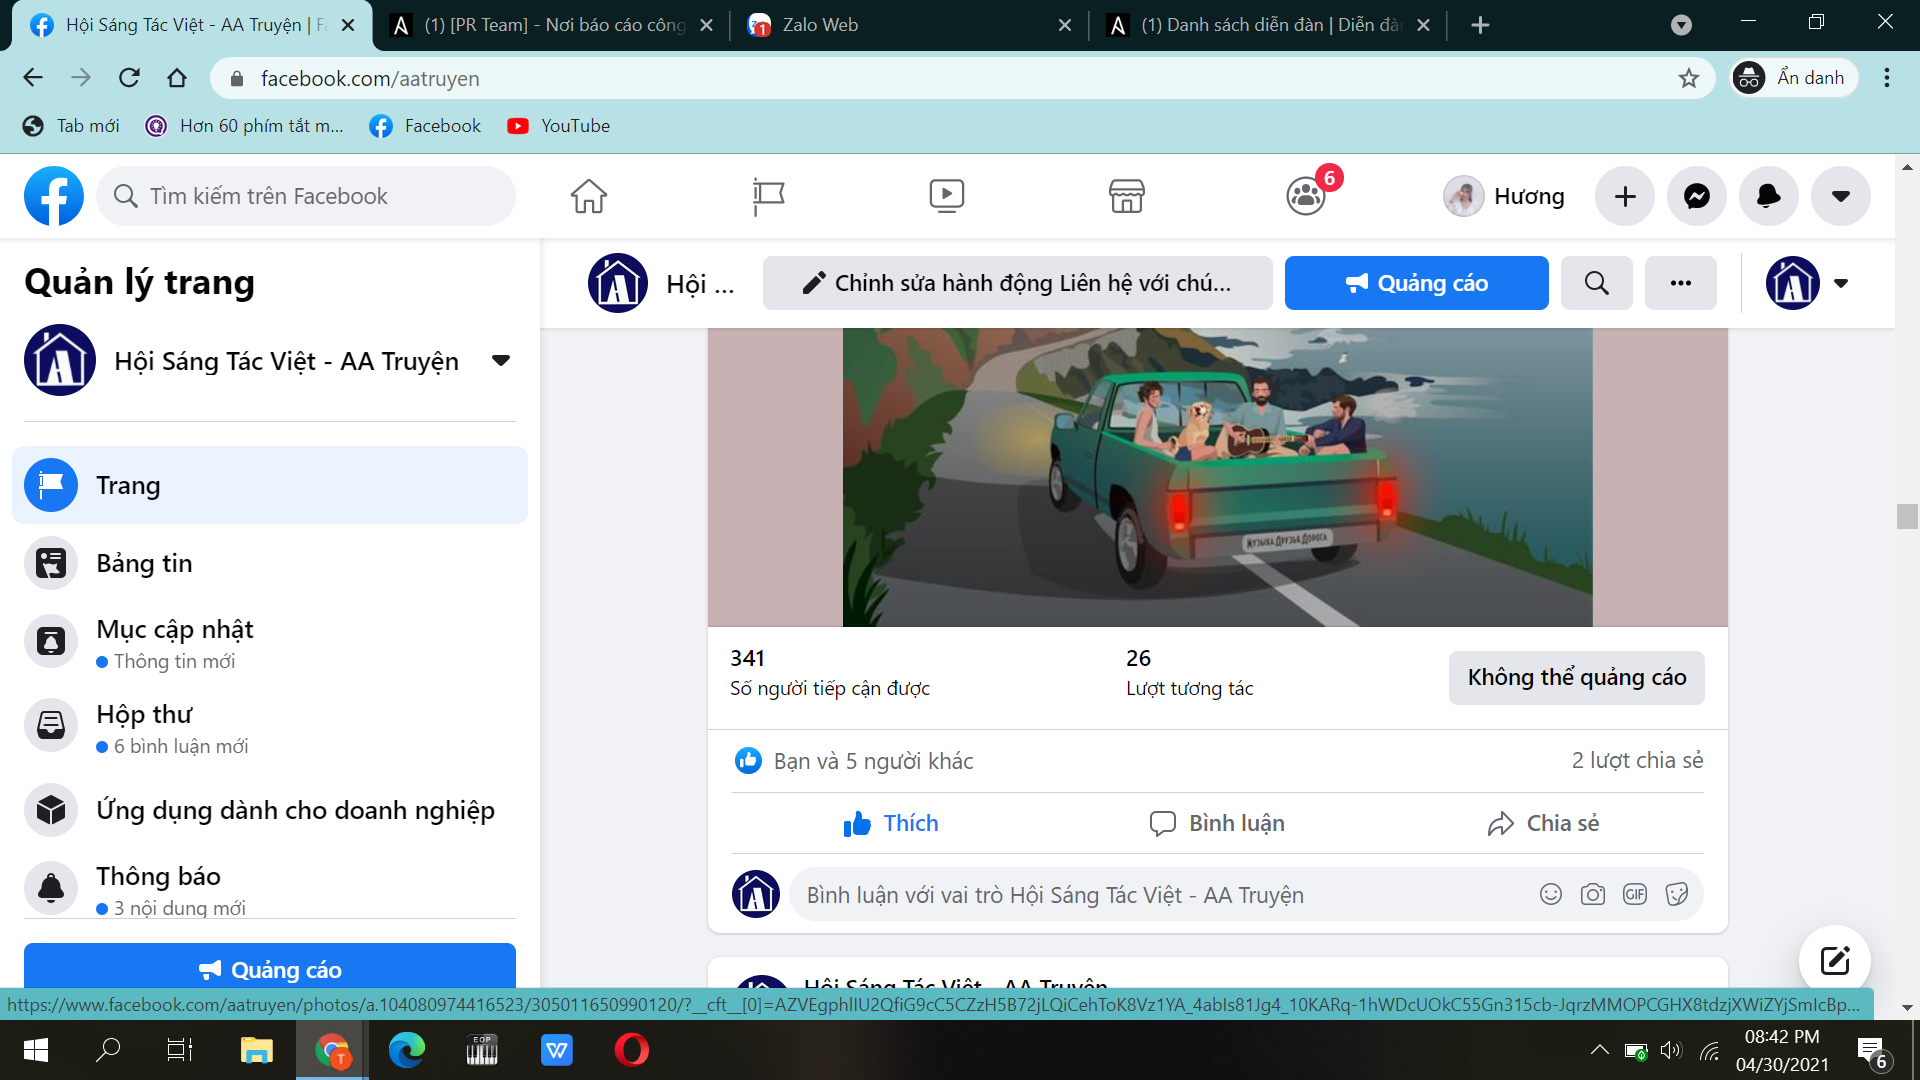View Bạn và 5 người khác reactions
1920x1080 pixels.
coord(872,761)
